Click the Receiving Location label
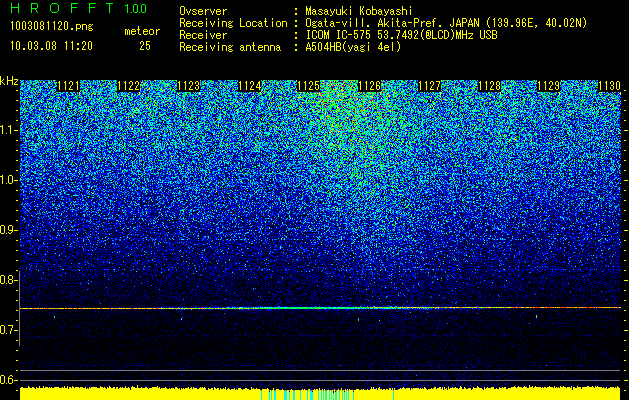The image size is (629, 400). pos(233,23)
